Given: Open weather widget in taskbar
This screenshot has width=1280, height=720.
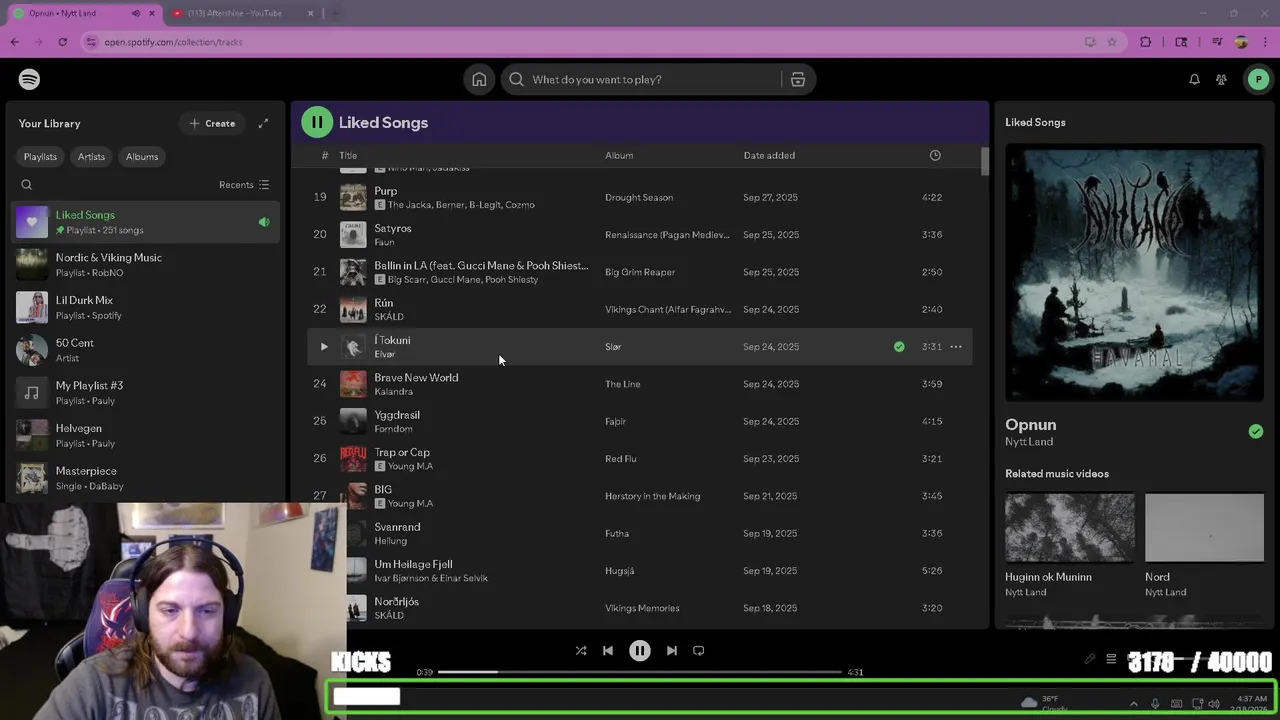Looking at the screenshot, I should click(1043, 703).
